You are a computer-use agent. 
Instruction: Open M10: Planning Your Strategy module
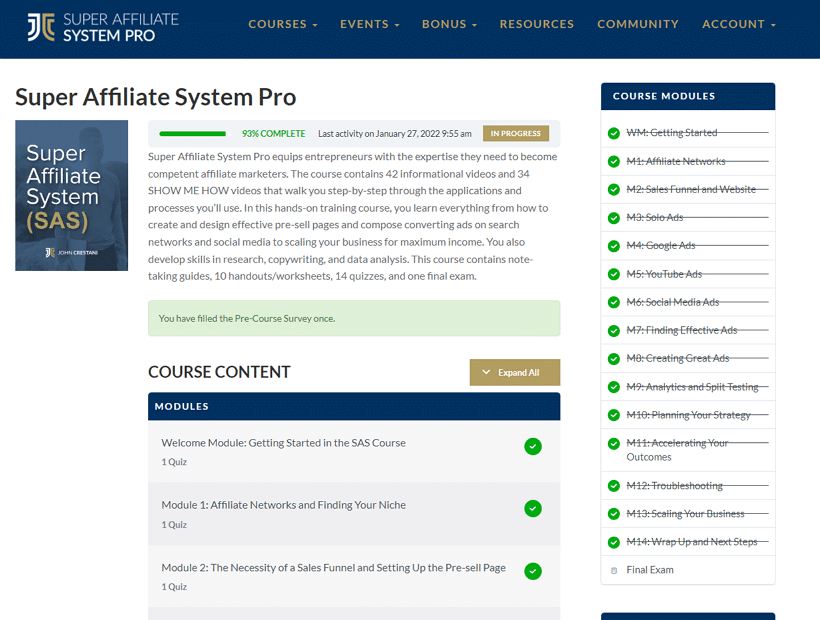tap(689, 415)
